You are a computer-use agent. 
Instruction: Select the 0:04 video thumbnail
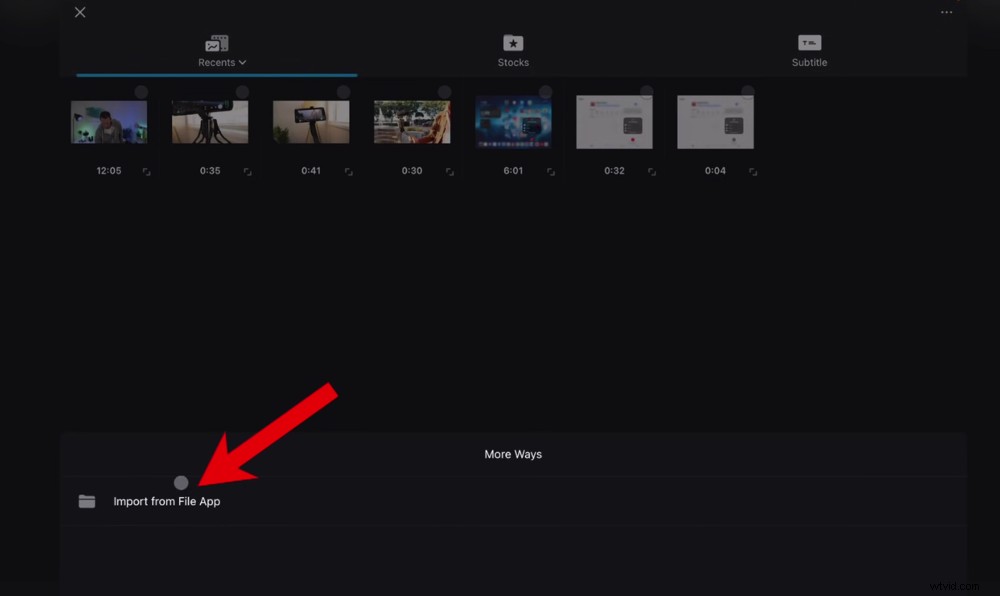coord(715,120)
